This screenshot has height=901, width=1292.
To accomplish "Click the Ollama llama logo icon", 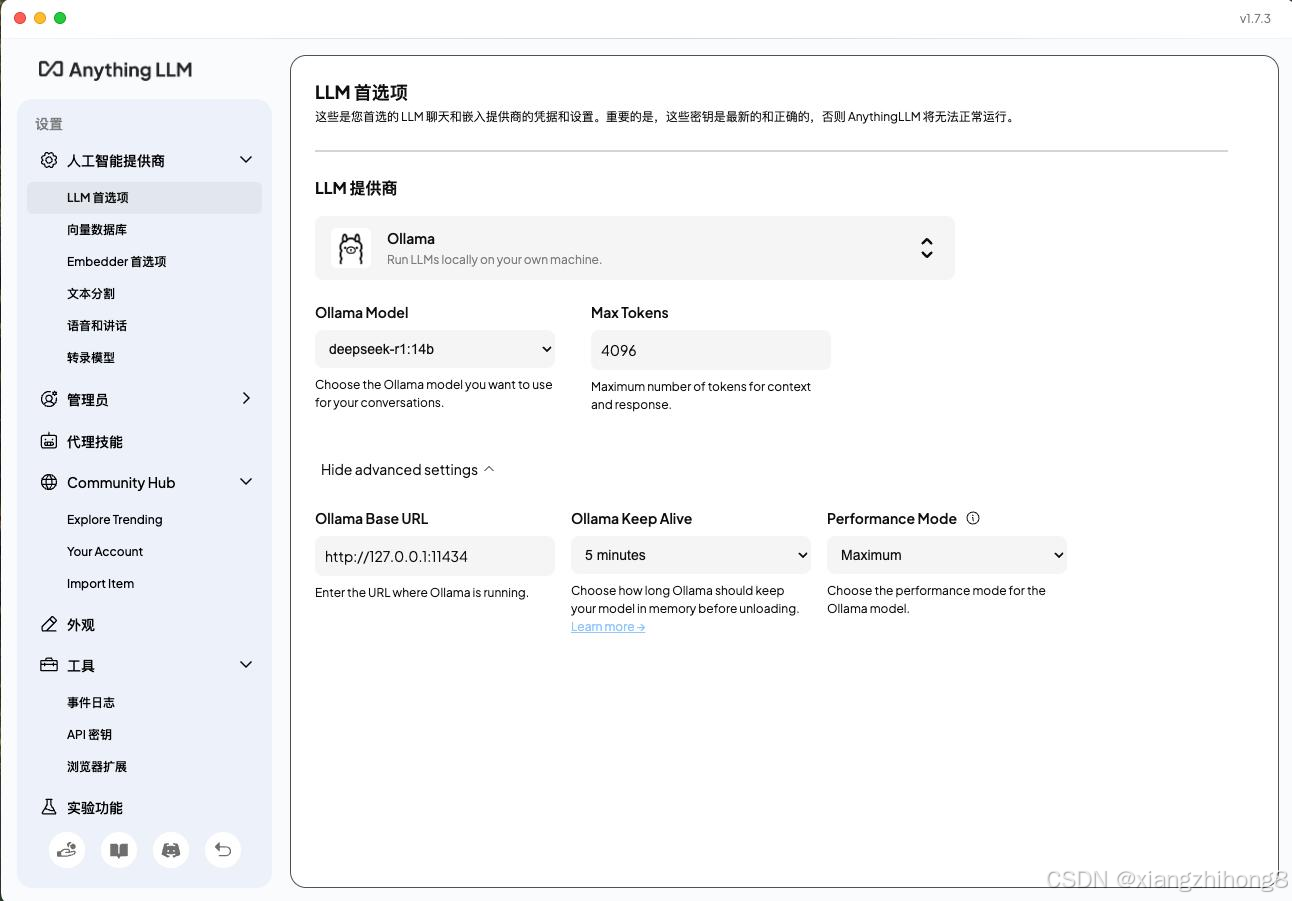I will [x=351, y=248].
